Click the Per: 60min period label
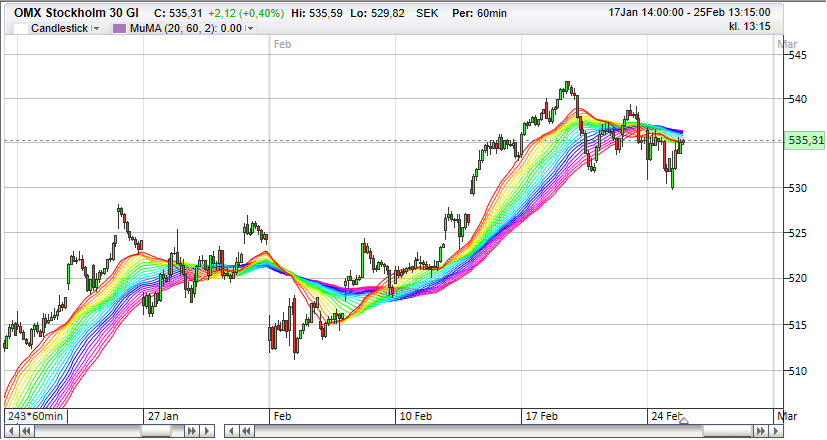Image resolution: width=827 pixels, height=440 pixels. click(479, 13)
